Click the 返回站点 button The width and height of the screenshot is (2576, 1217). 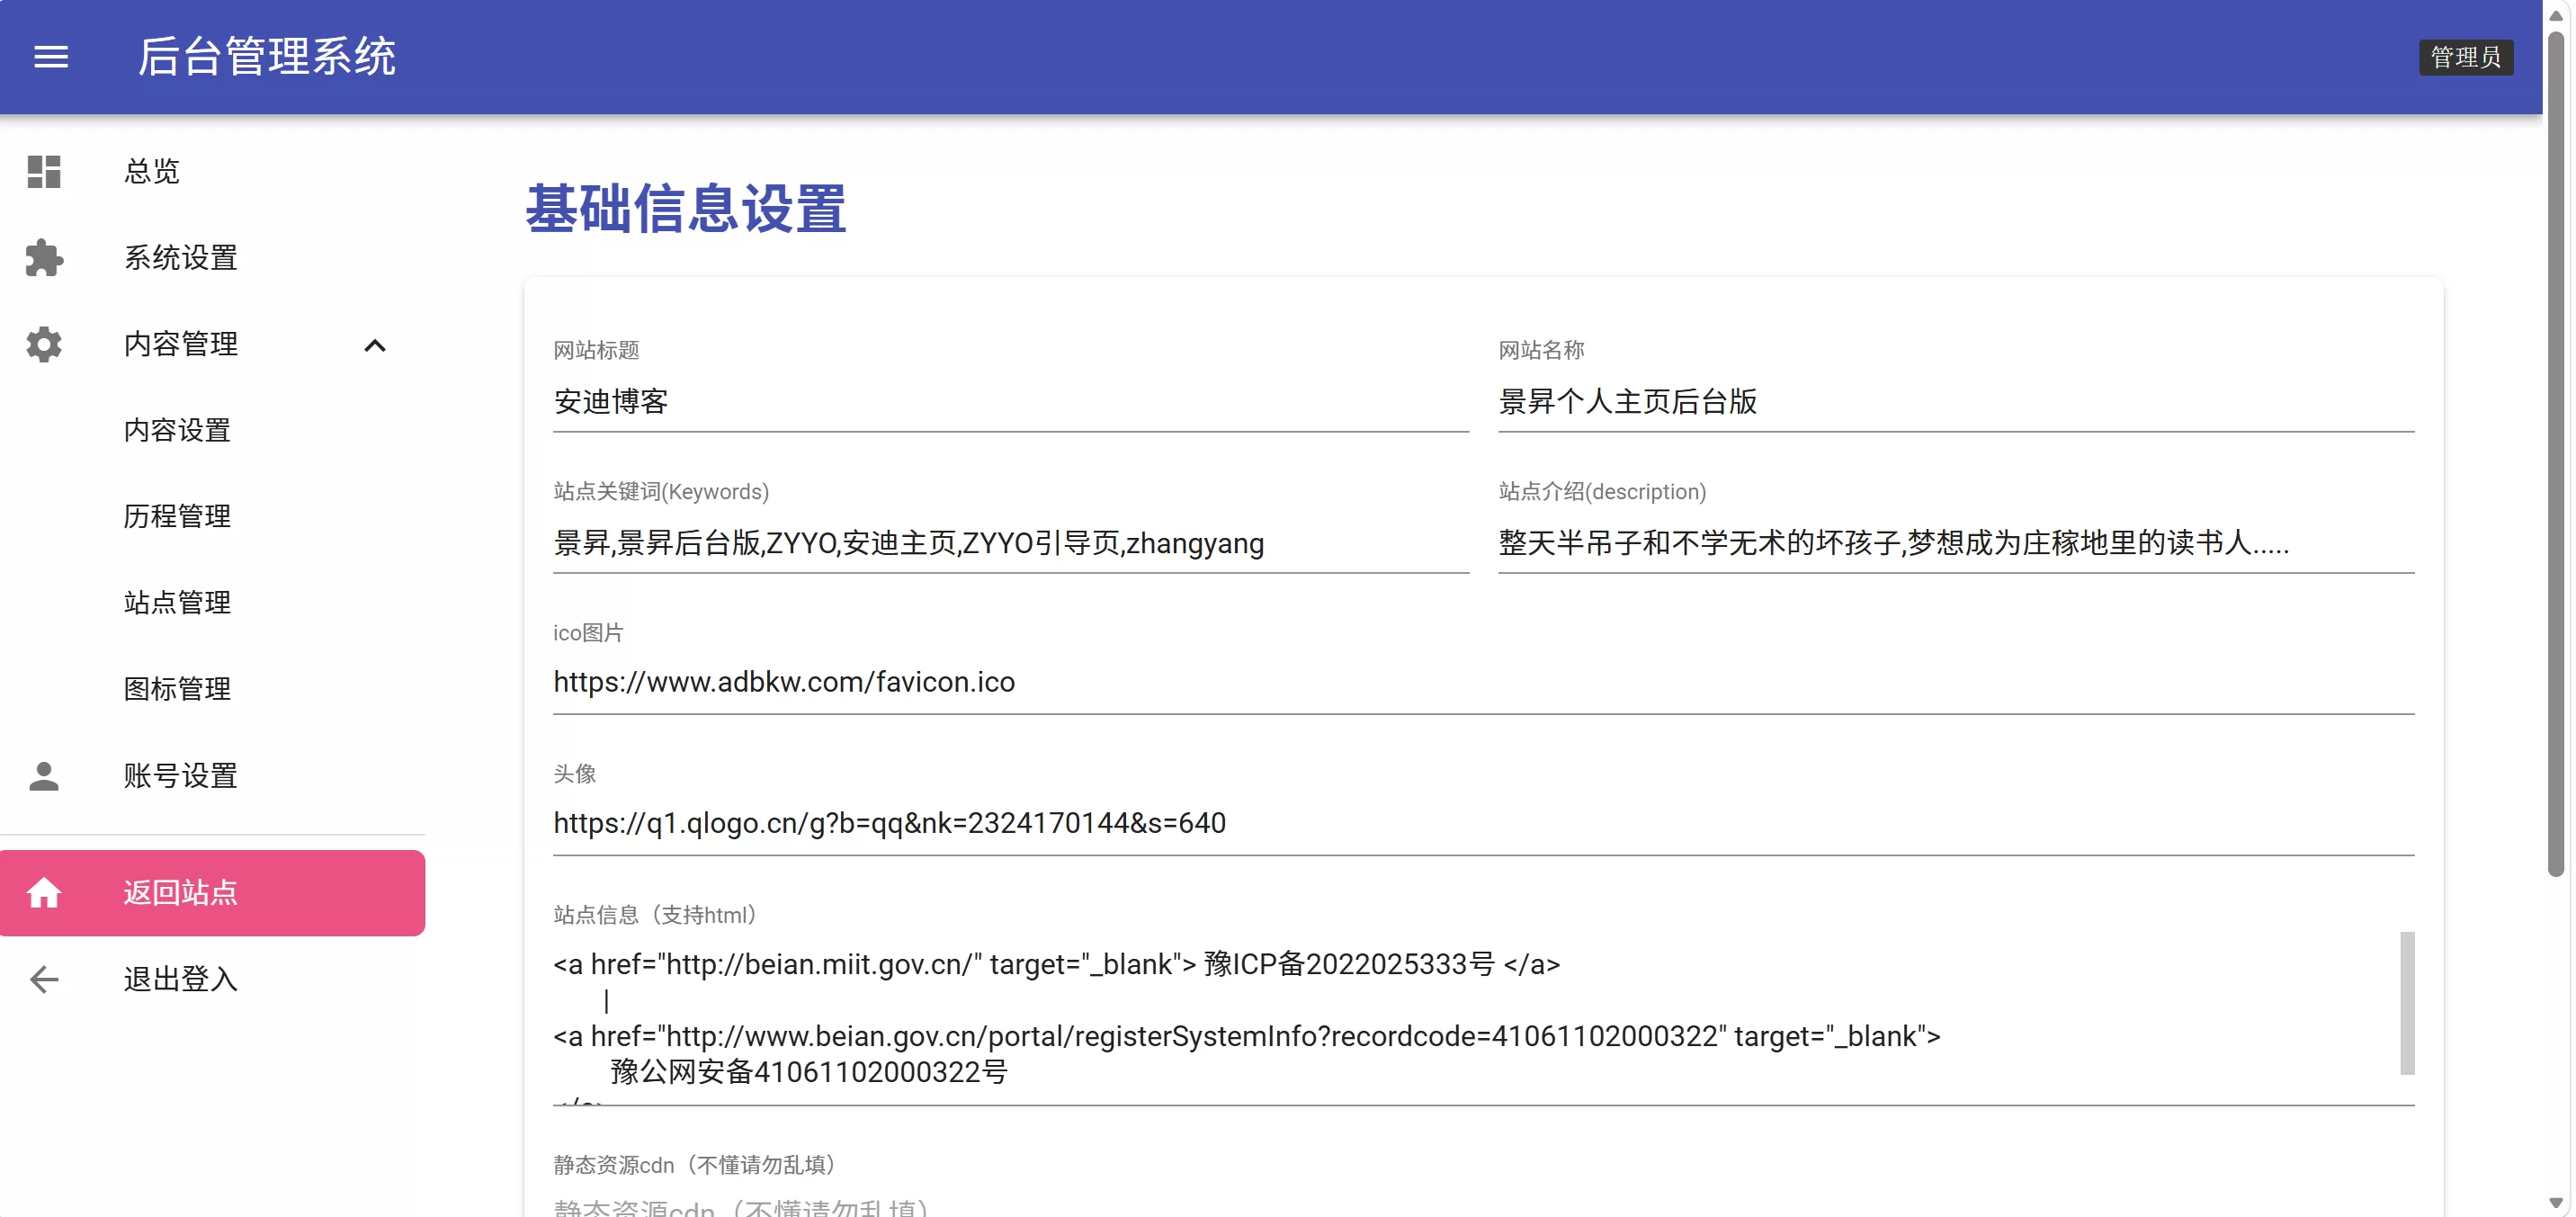pos(213,893)
